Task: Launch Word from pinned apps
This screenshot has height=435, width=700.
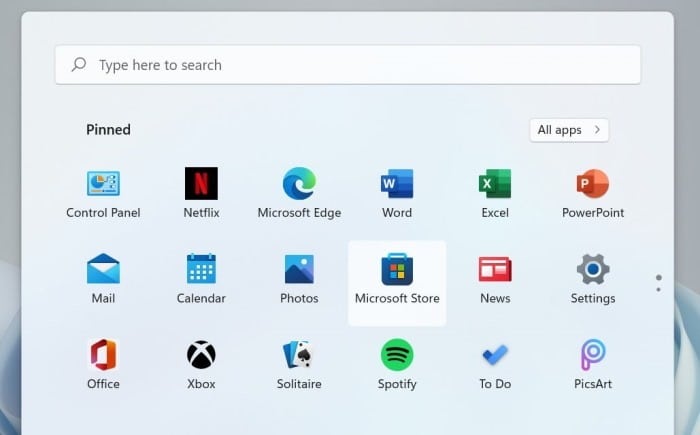Action: (x=397, y=193)
